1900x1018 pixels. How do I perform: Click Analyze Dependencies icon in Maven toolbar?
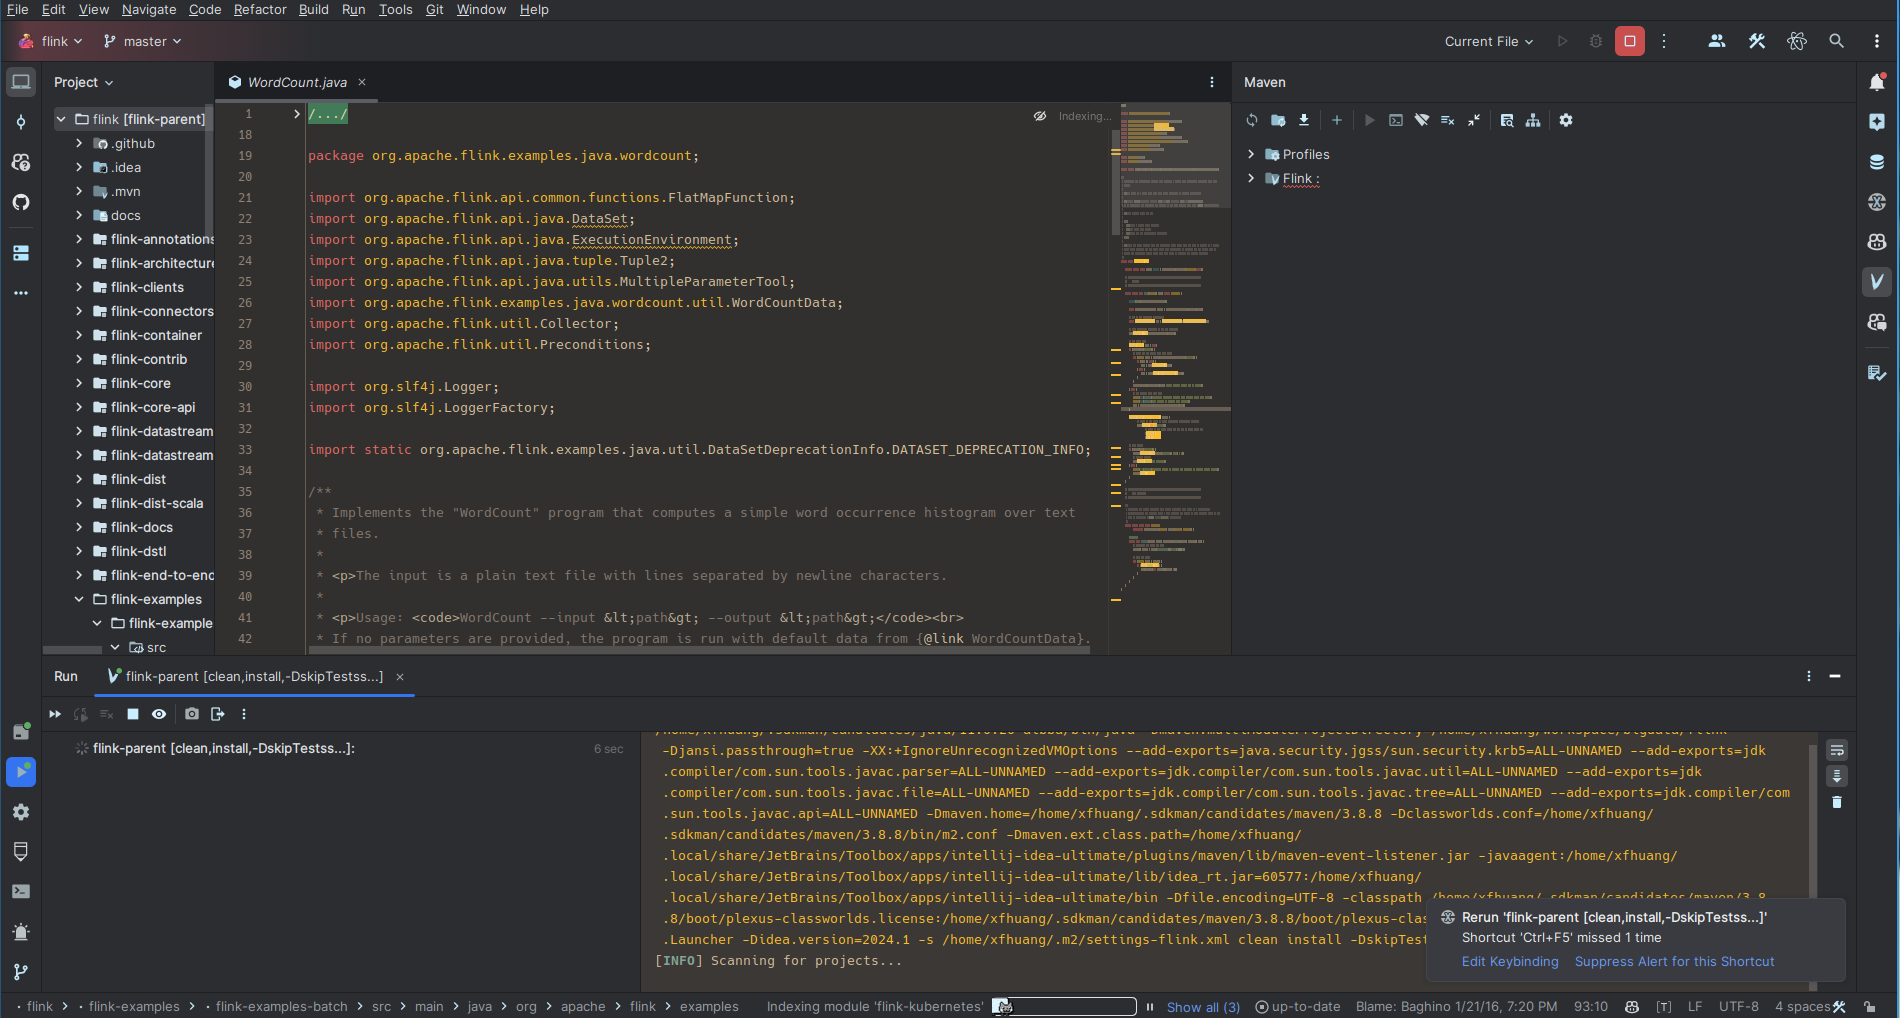(1507, 120)
